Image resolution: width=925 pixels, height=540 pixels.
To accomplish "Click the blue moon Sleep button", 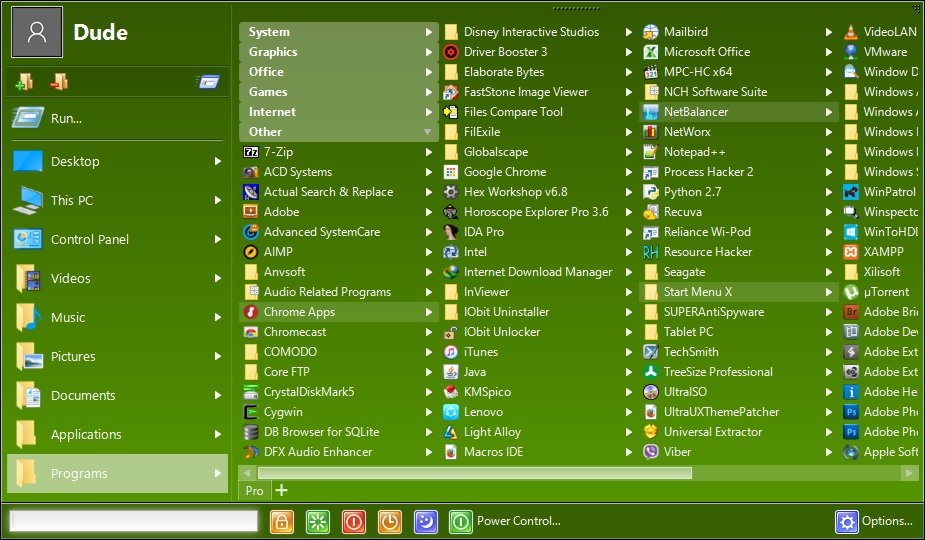I will coord(425,522).
